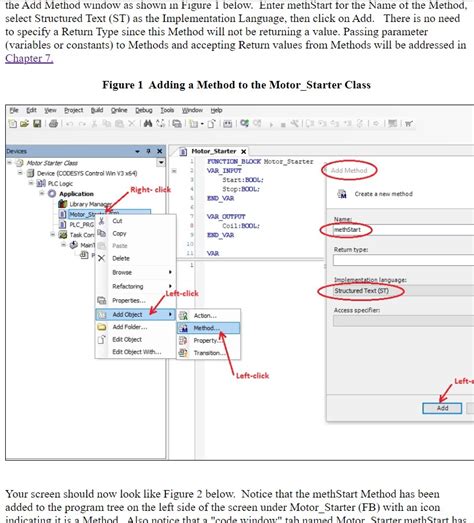This screenshot has height=523, width=474.
Task: Click the PLC Logic icon in tree
Action: [x=41, y=183]
